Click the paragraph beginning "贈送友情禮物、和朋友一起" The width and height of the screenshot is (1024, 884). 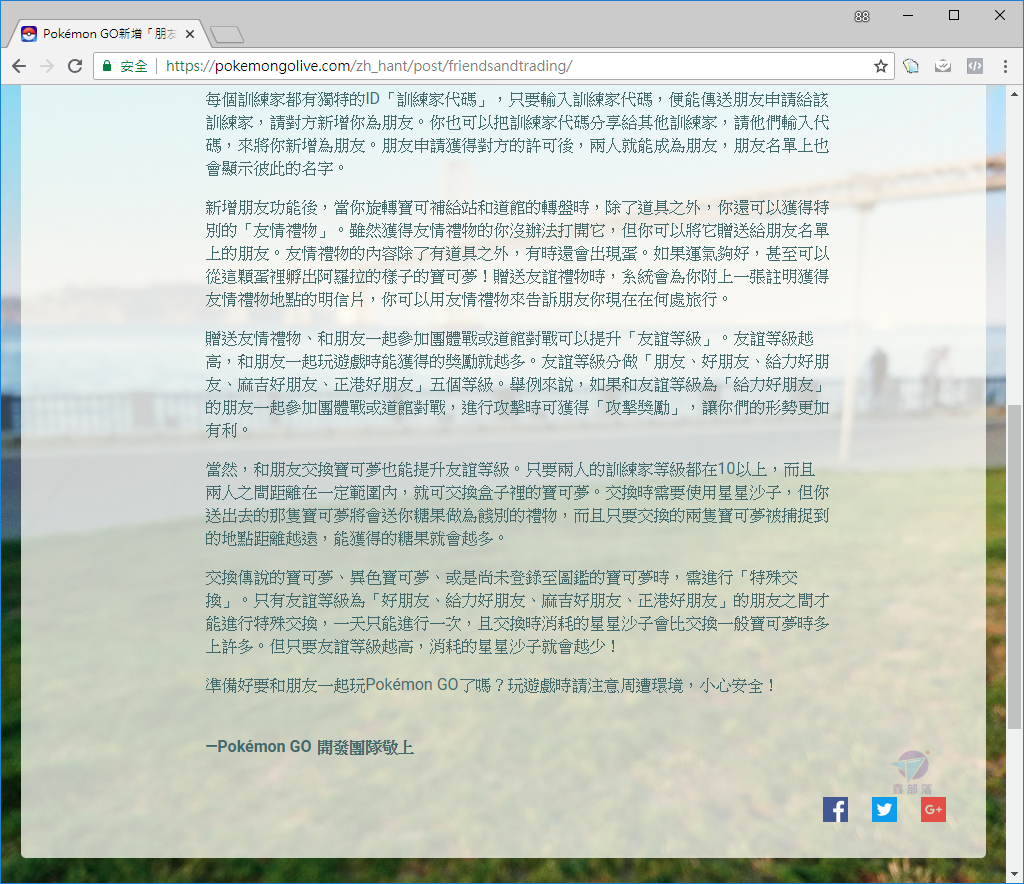point(517,385)
